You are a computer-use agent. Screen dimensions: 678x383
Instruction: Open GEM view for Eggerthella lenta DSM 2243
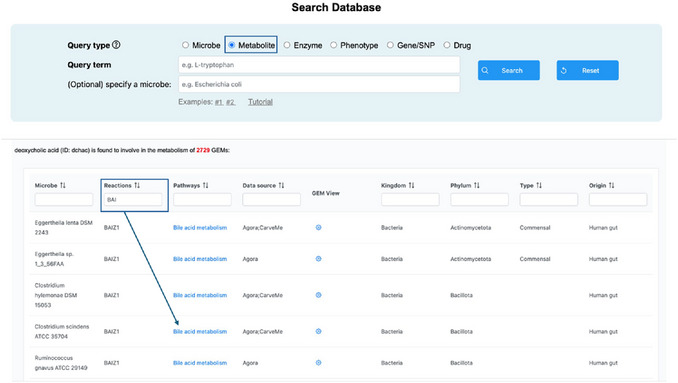[318, 227]
